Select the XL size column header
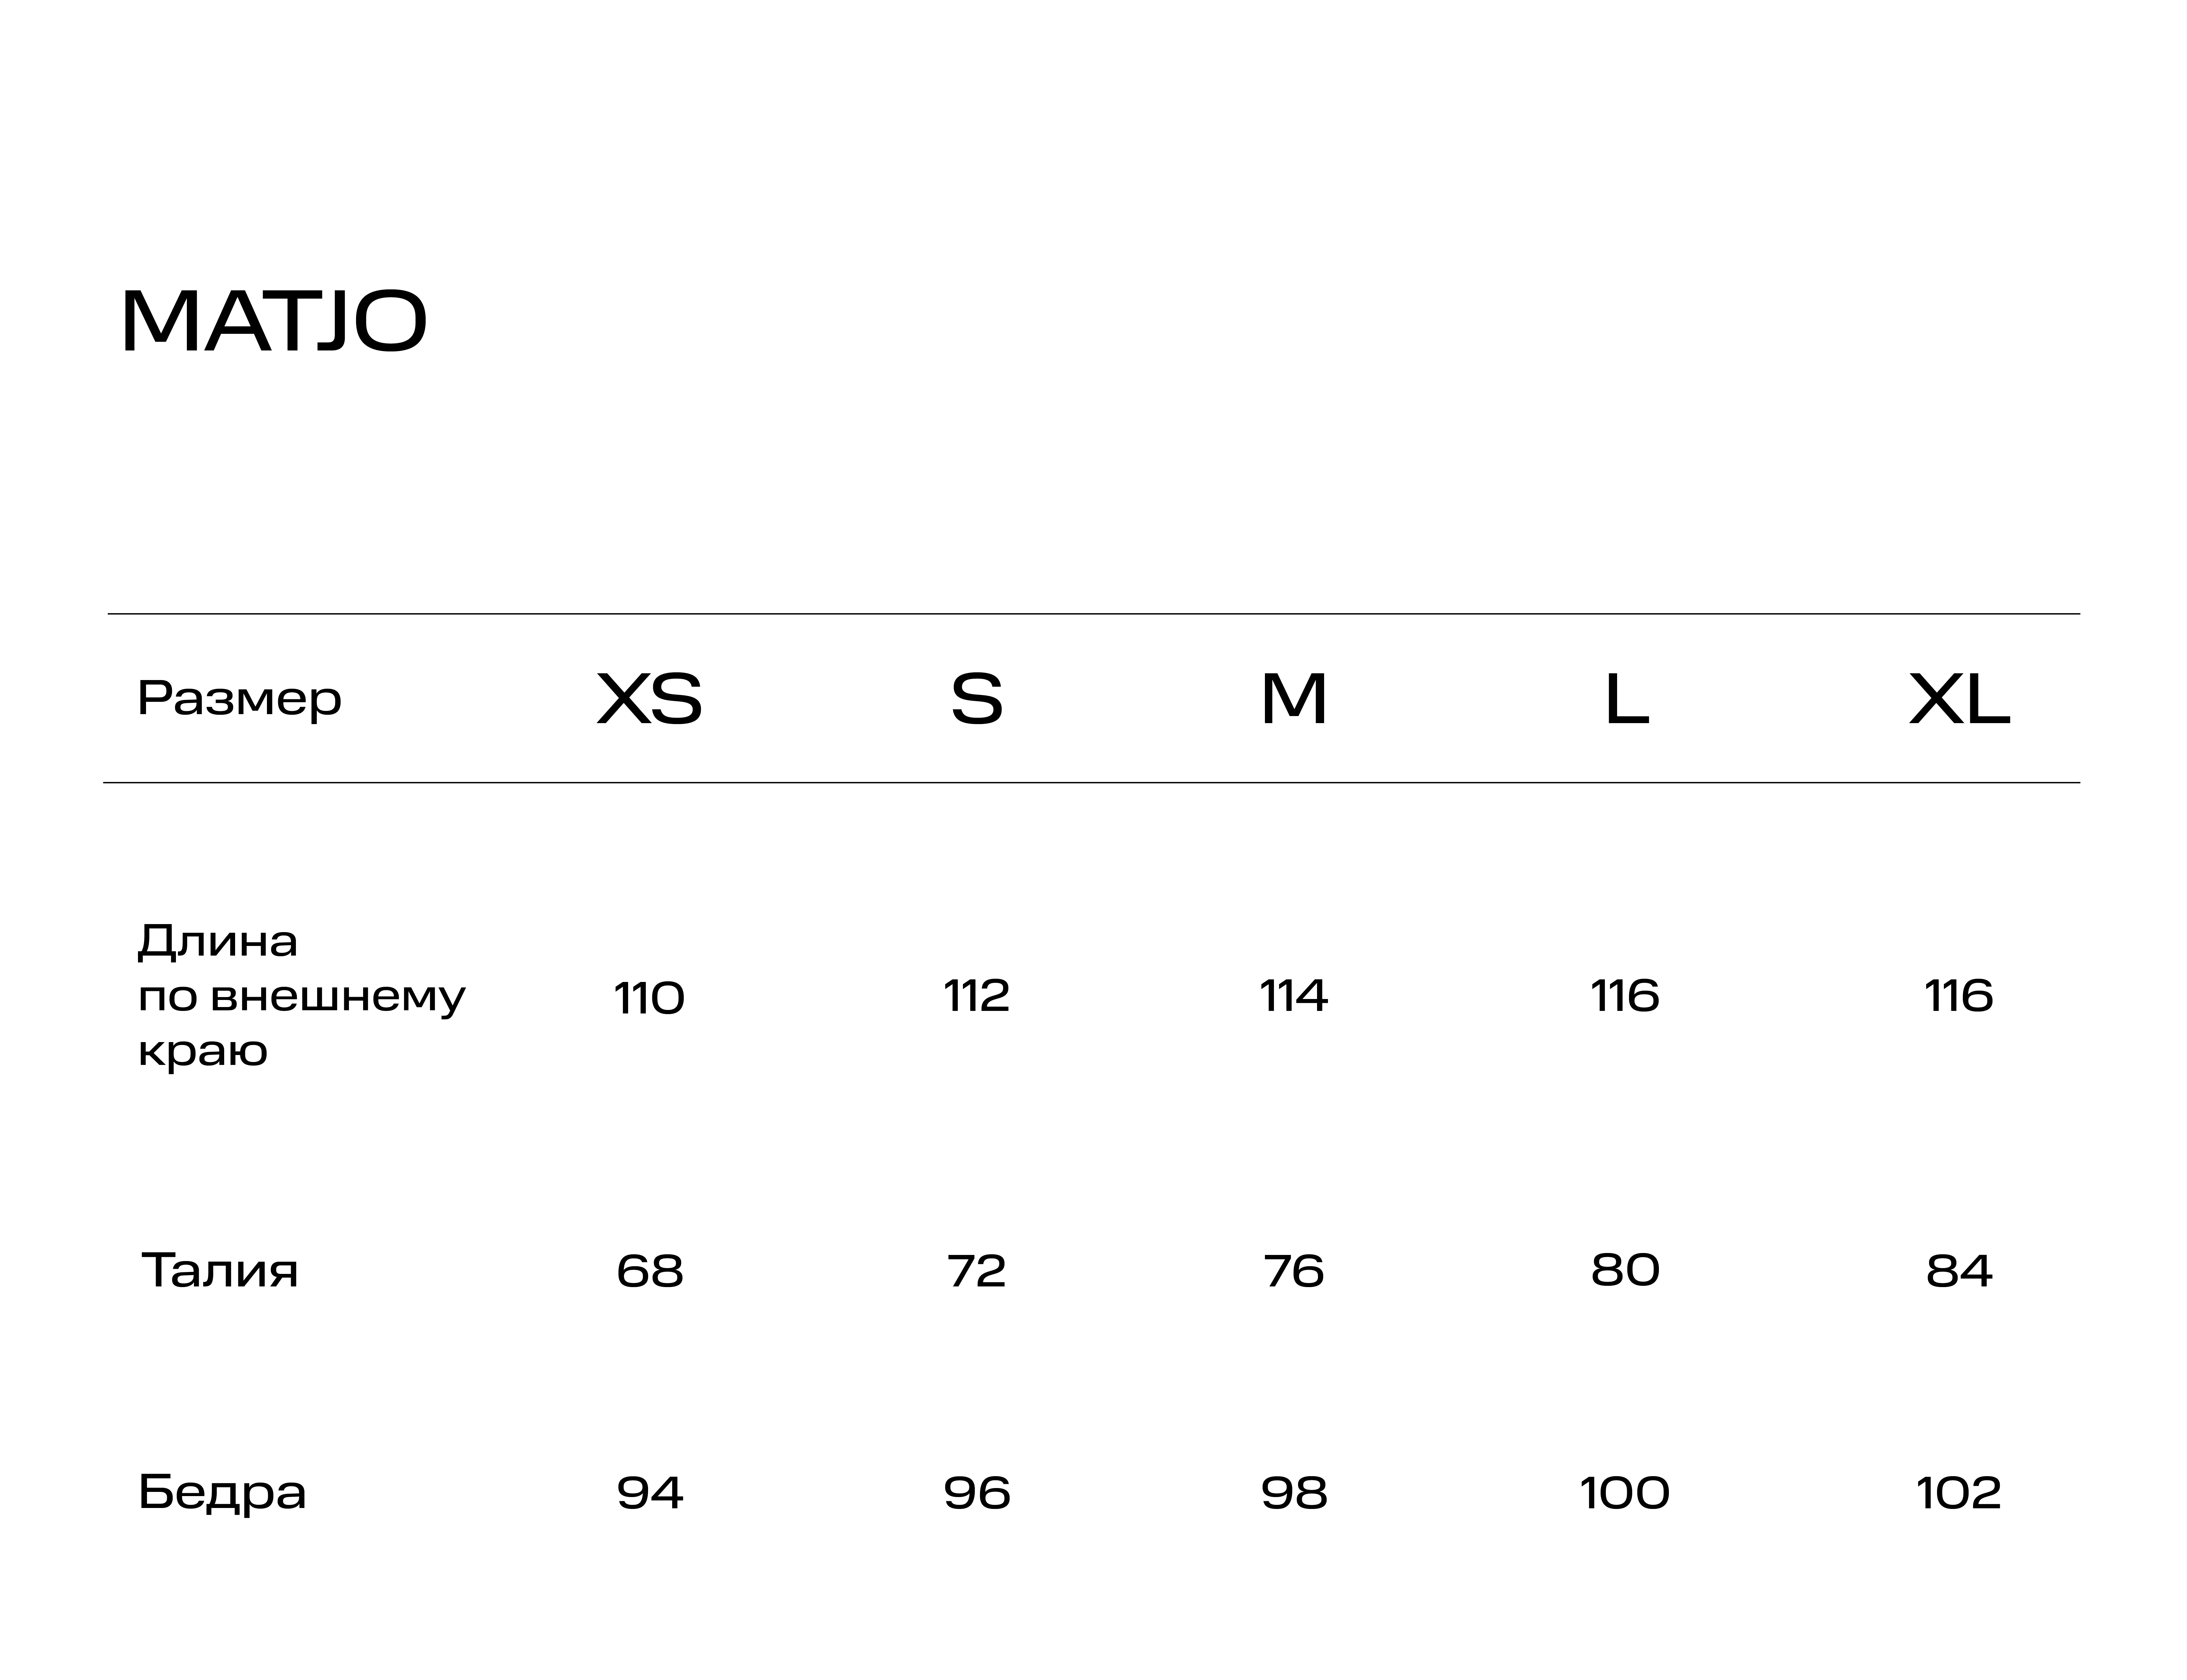The height and width of the screenshot is (1680, 2187). point(1959,699)
